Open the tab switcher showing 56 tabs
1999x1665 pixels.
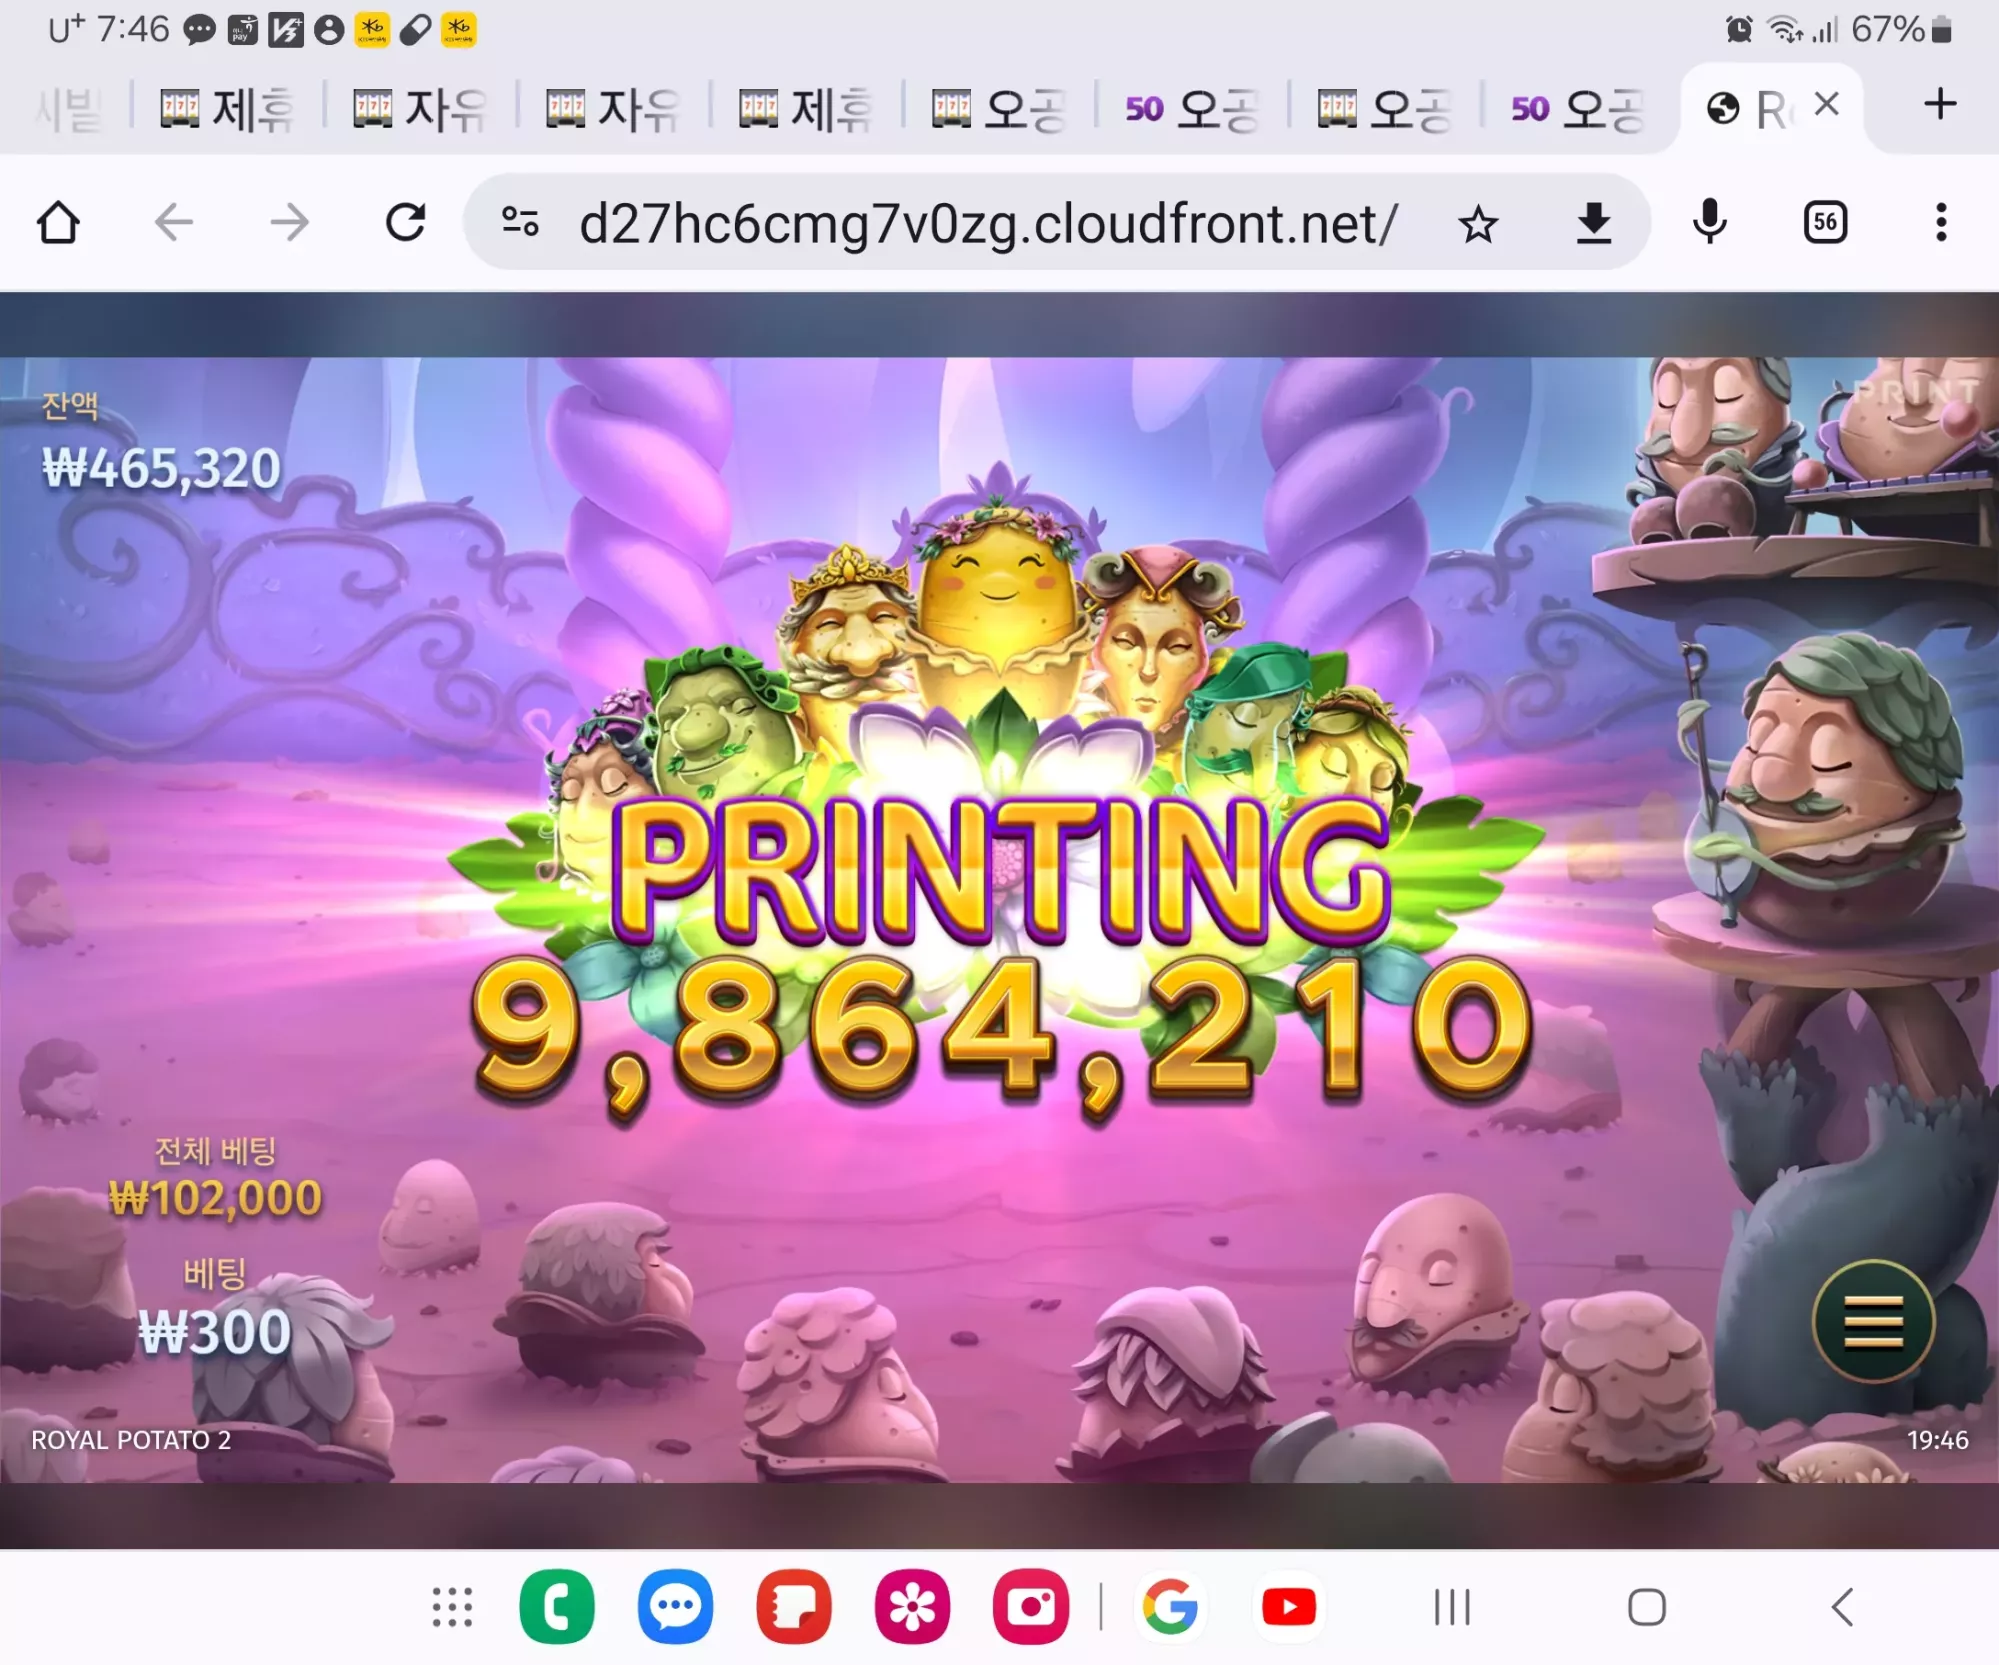pos(1826,222)
